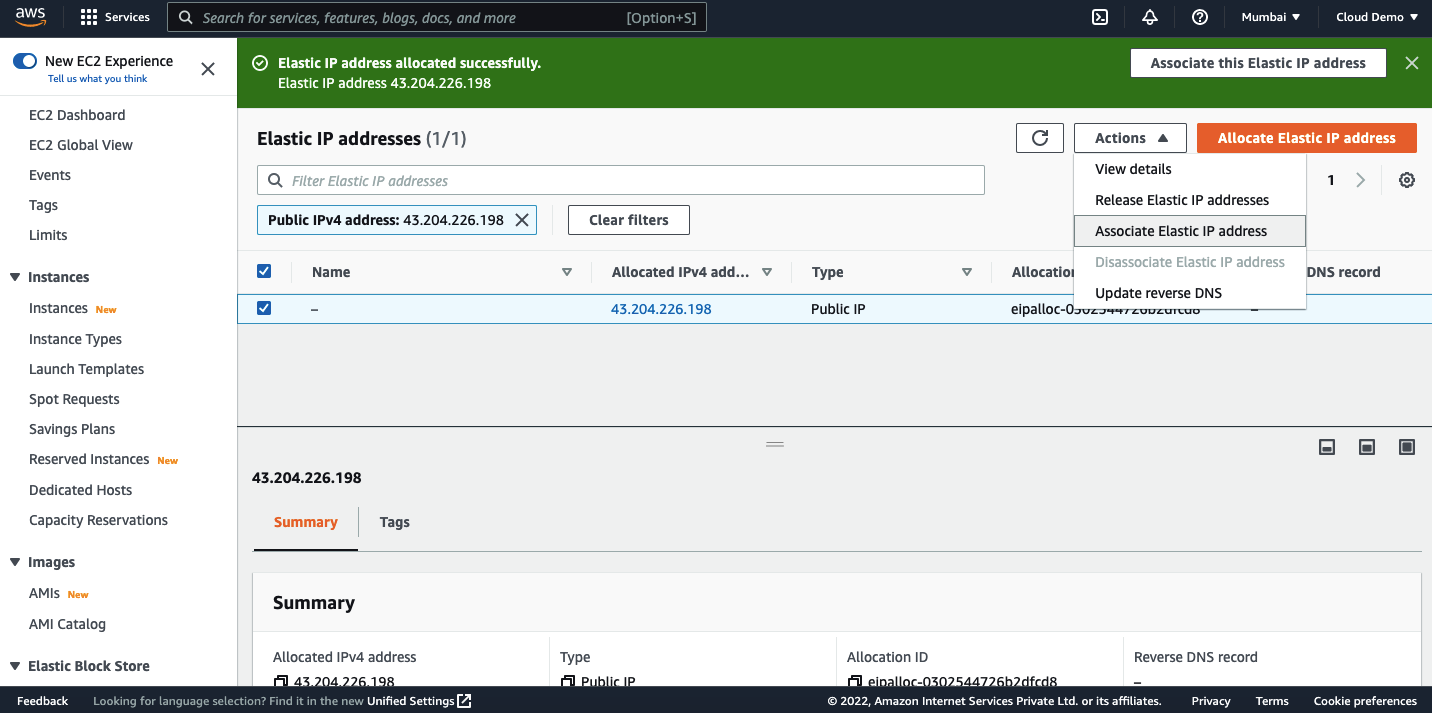The height and width of the screenshot is (713, 1432).
Task: Launch CloudShell terminal icon in top bar
Action: [1099, 17]
